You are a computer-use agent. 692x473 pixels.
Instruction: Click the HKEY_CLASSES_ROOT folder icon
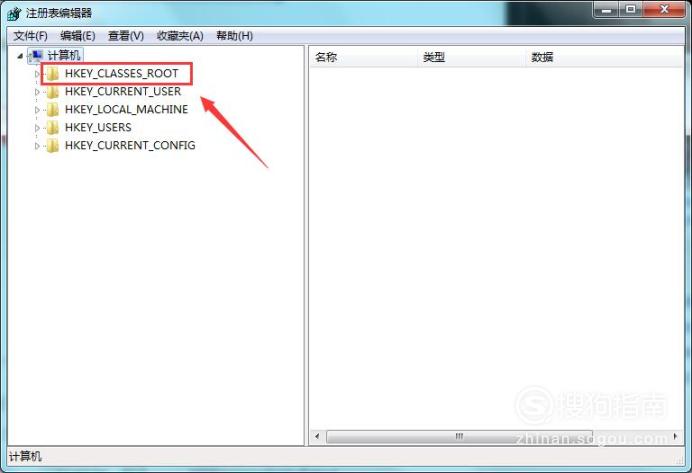53,74
